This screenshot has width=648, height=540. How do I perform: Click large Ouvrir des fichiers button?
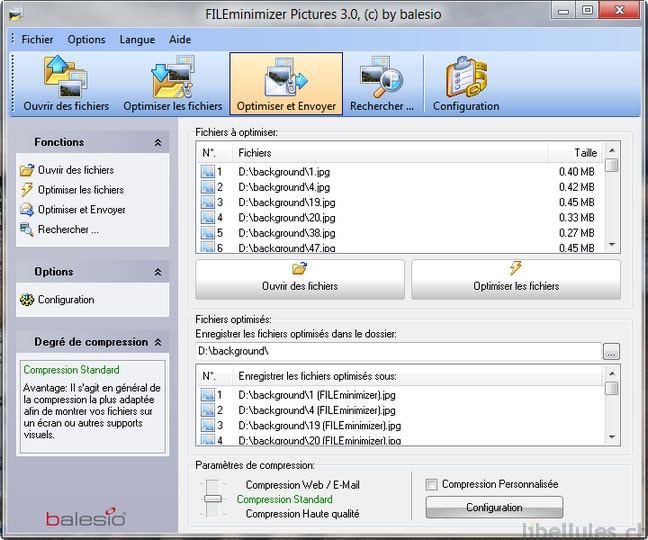click(x=300, y=279)
